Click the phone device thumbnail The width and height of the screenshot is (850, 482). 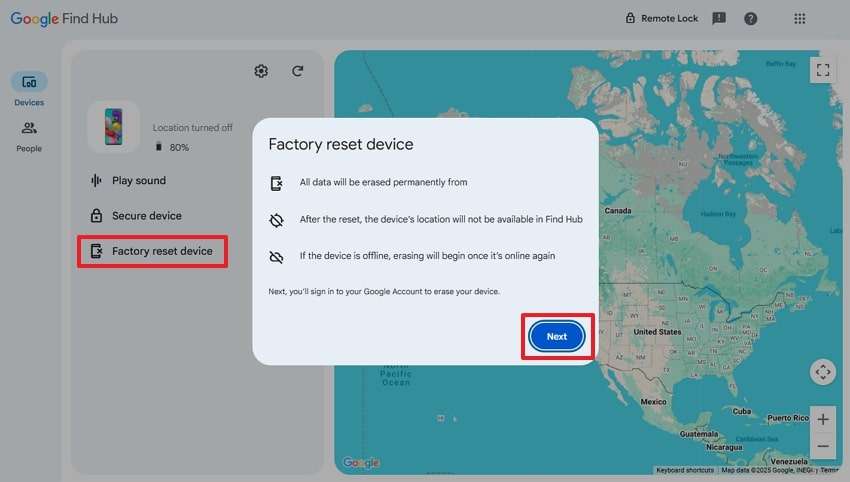coord(113,126)
